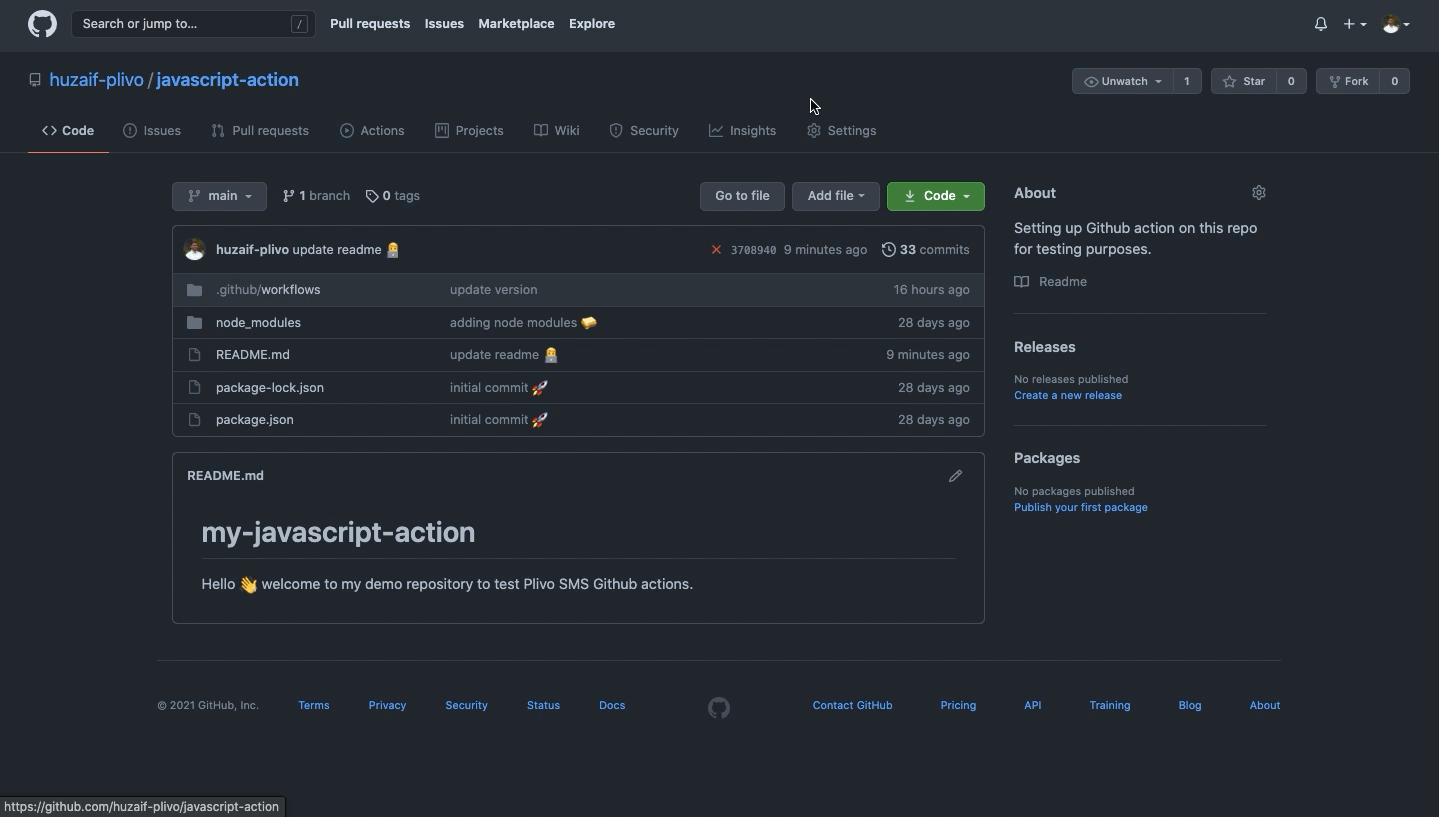
Task: Open the Issues tab
Action: point(152,131)
